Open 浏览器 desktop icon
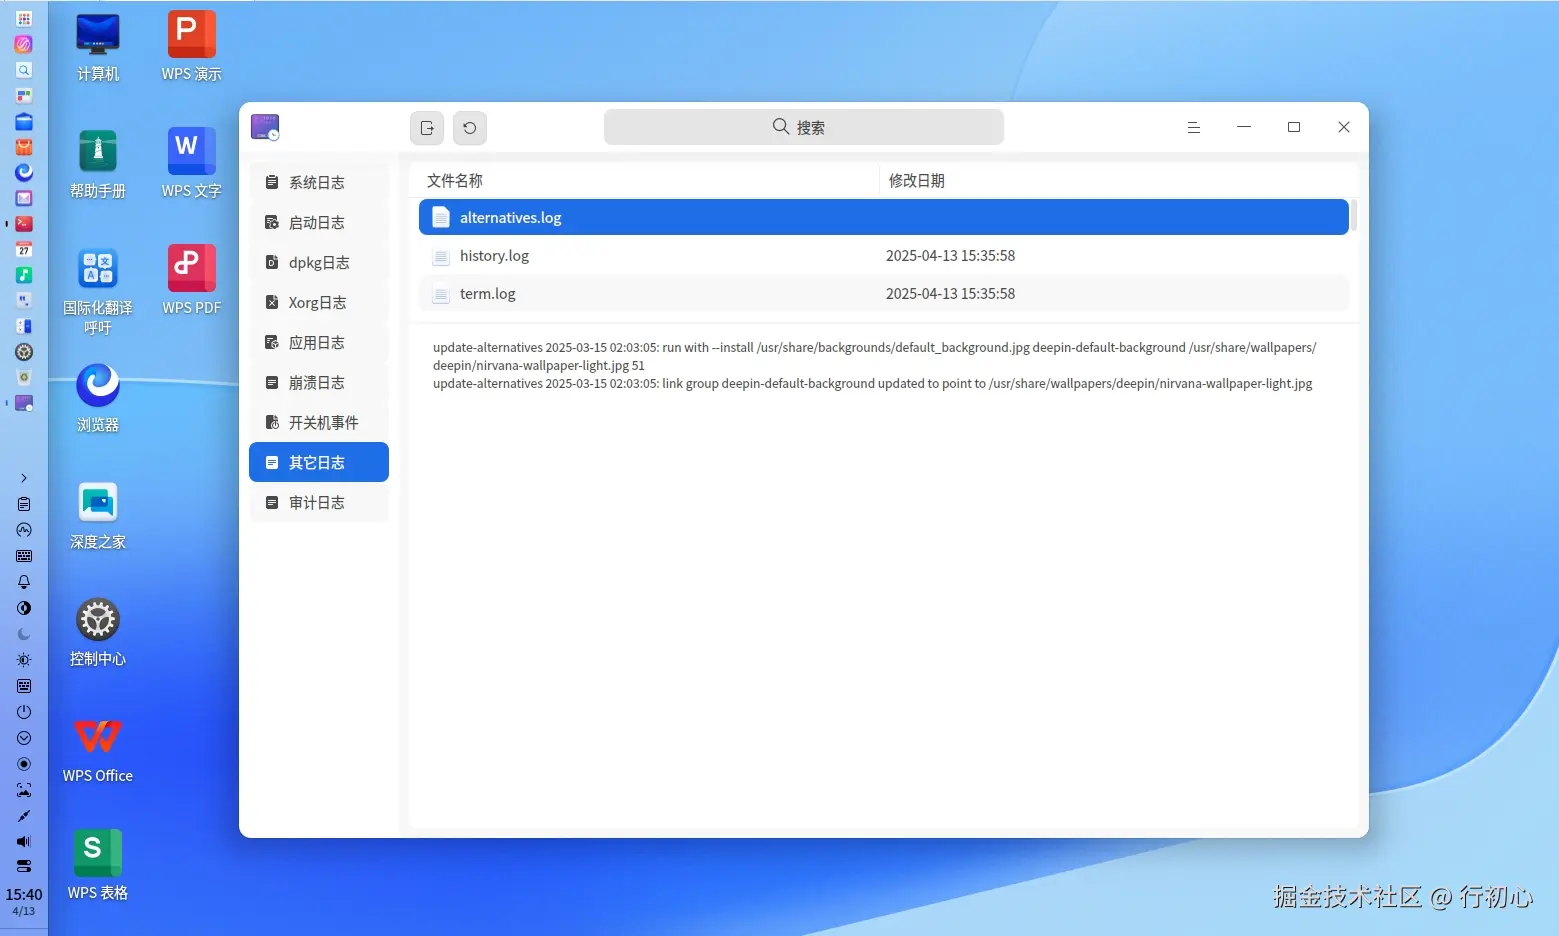1559x936 pixels. coord(98,398)
